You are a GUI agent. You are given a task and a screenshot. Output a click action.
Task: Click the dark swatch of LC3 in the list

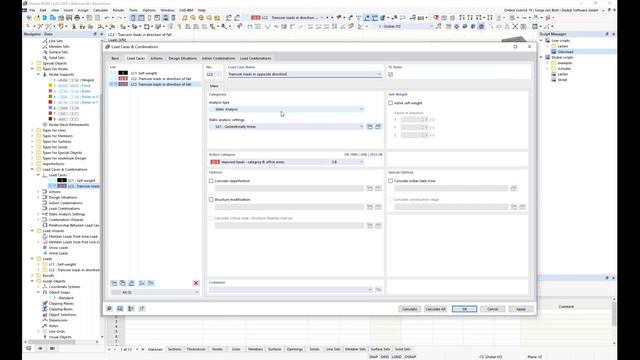pos(123,84)
